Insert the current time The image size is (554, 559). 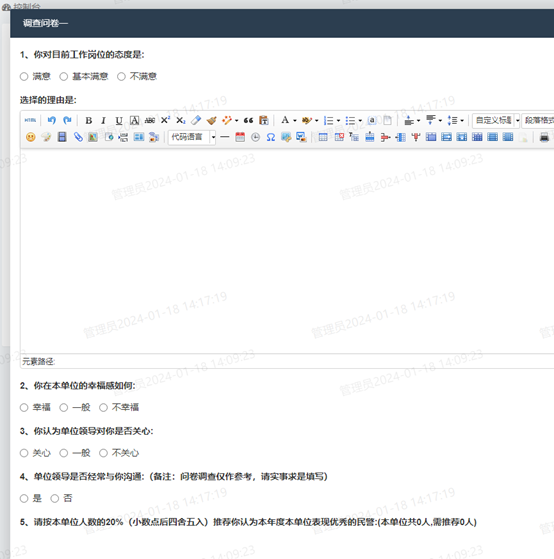pyautogui.click(x=255, y=137)
